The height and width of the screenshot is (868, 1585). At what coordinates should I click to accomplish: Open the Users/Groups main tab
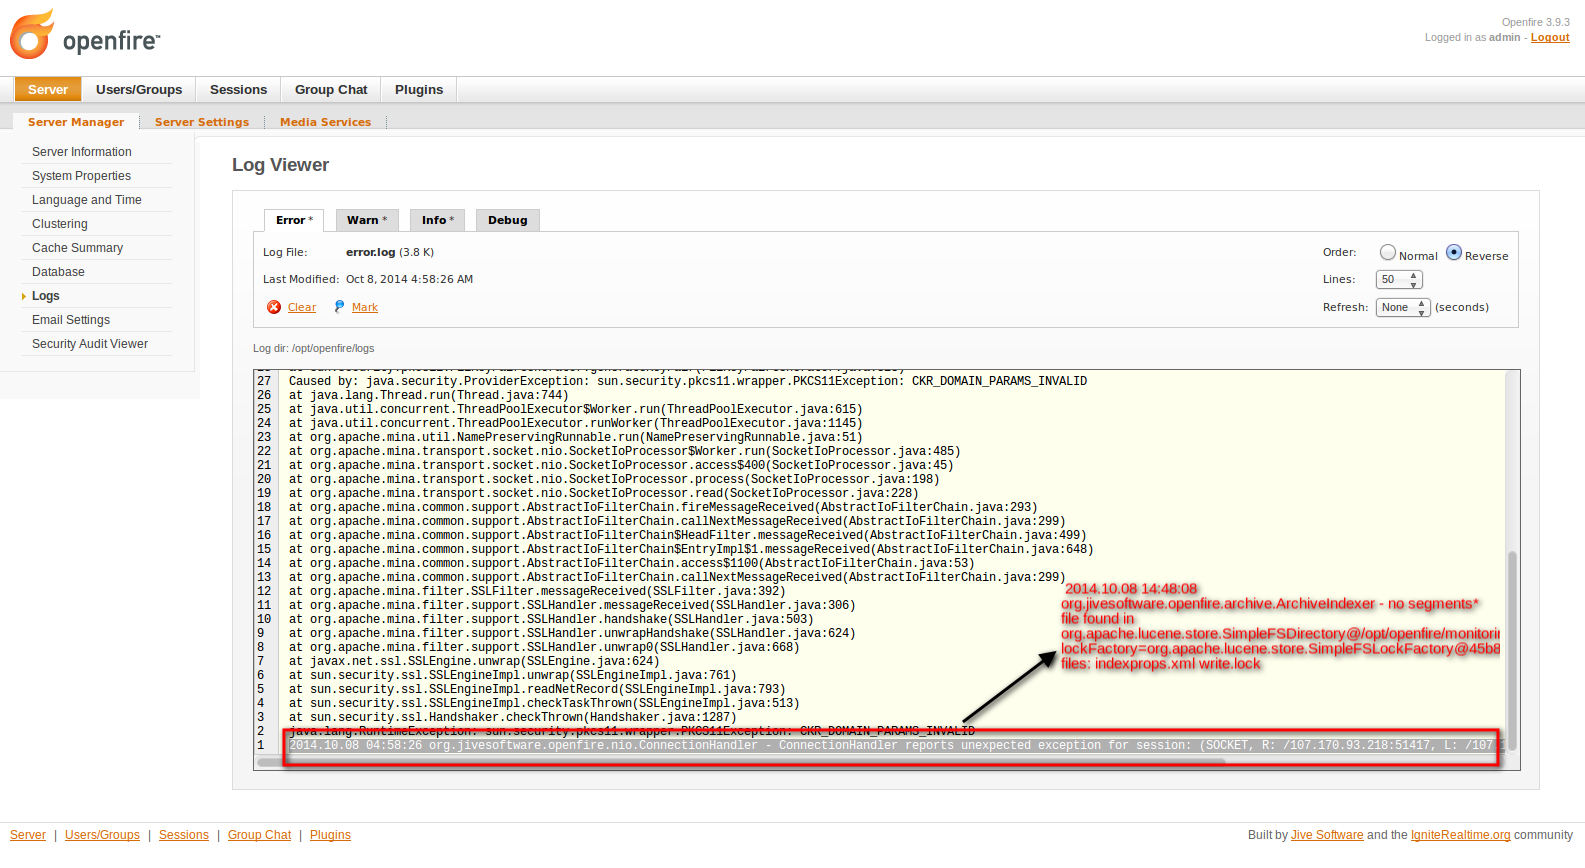pos(139,90)
